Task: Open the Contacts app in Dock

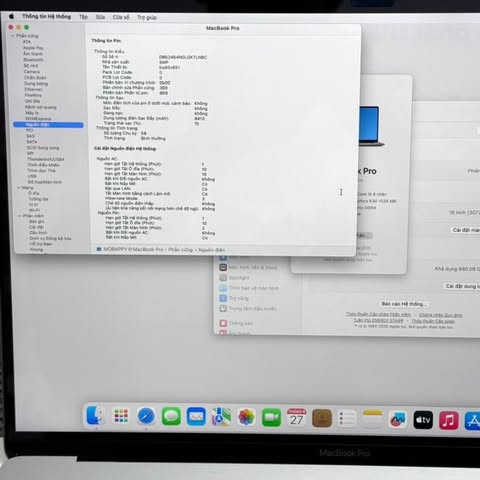Action: coord(322,418)
